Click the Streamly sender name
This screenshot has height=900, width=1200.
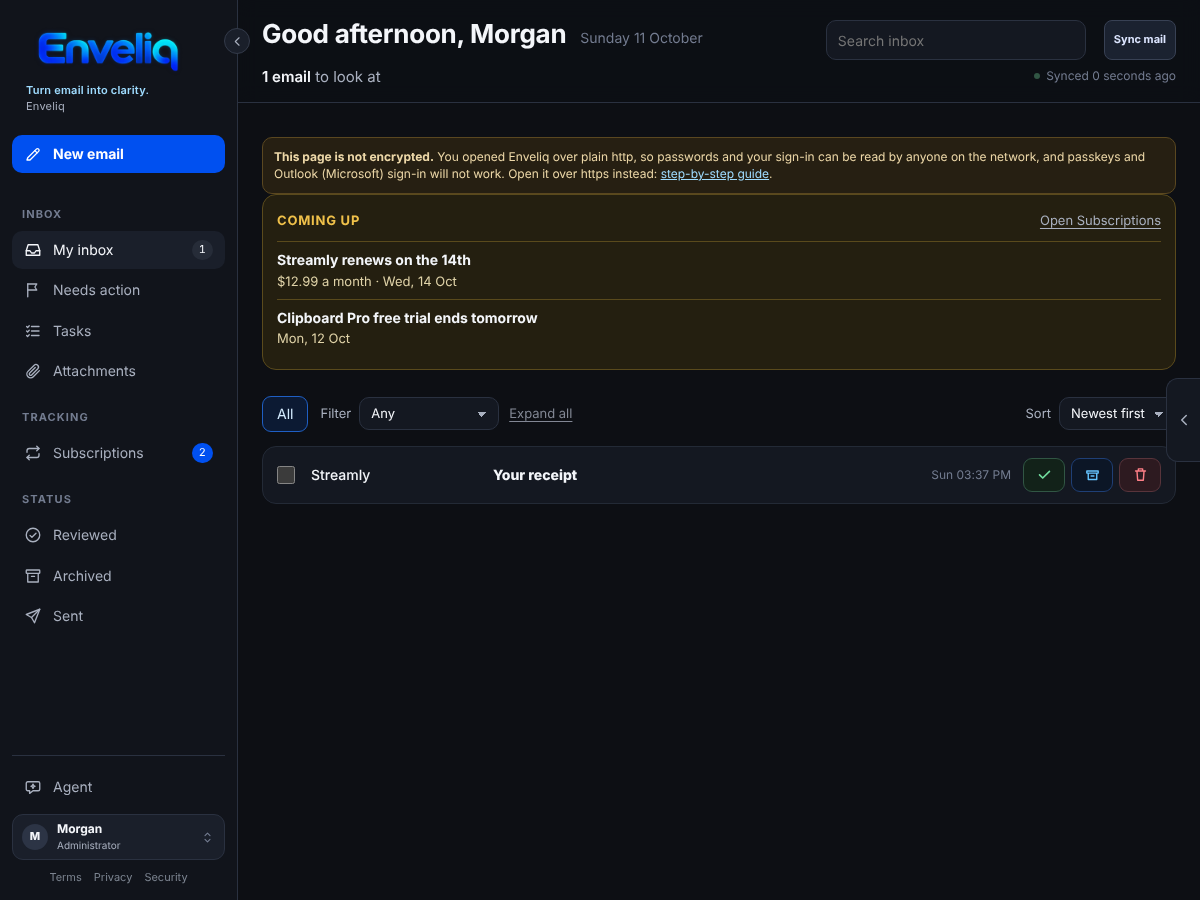(x=340, y=475)
